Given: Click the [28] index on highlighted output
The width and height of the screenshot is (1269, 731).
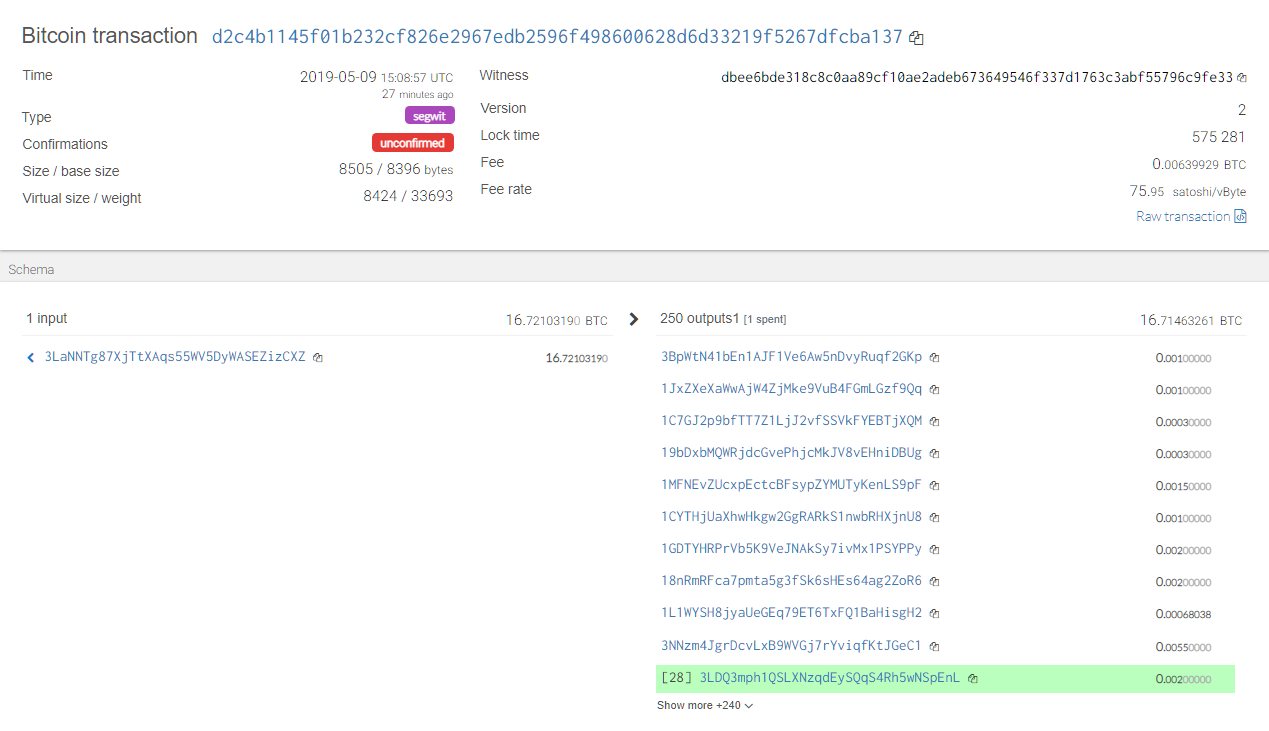Looking at the screenshot, I should 677,678.
